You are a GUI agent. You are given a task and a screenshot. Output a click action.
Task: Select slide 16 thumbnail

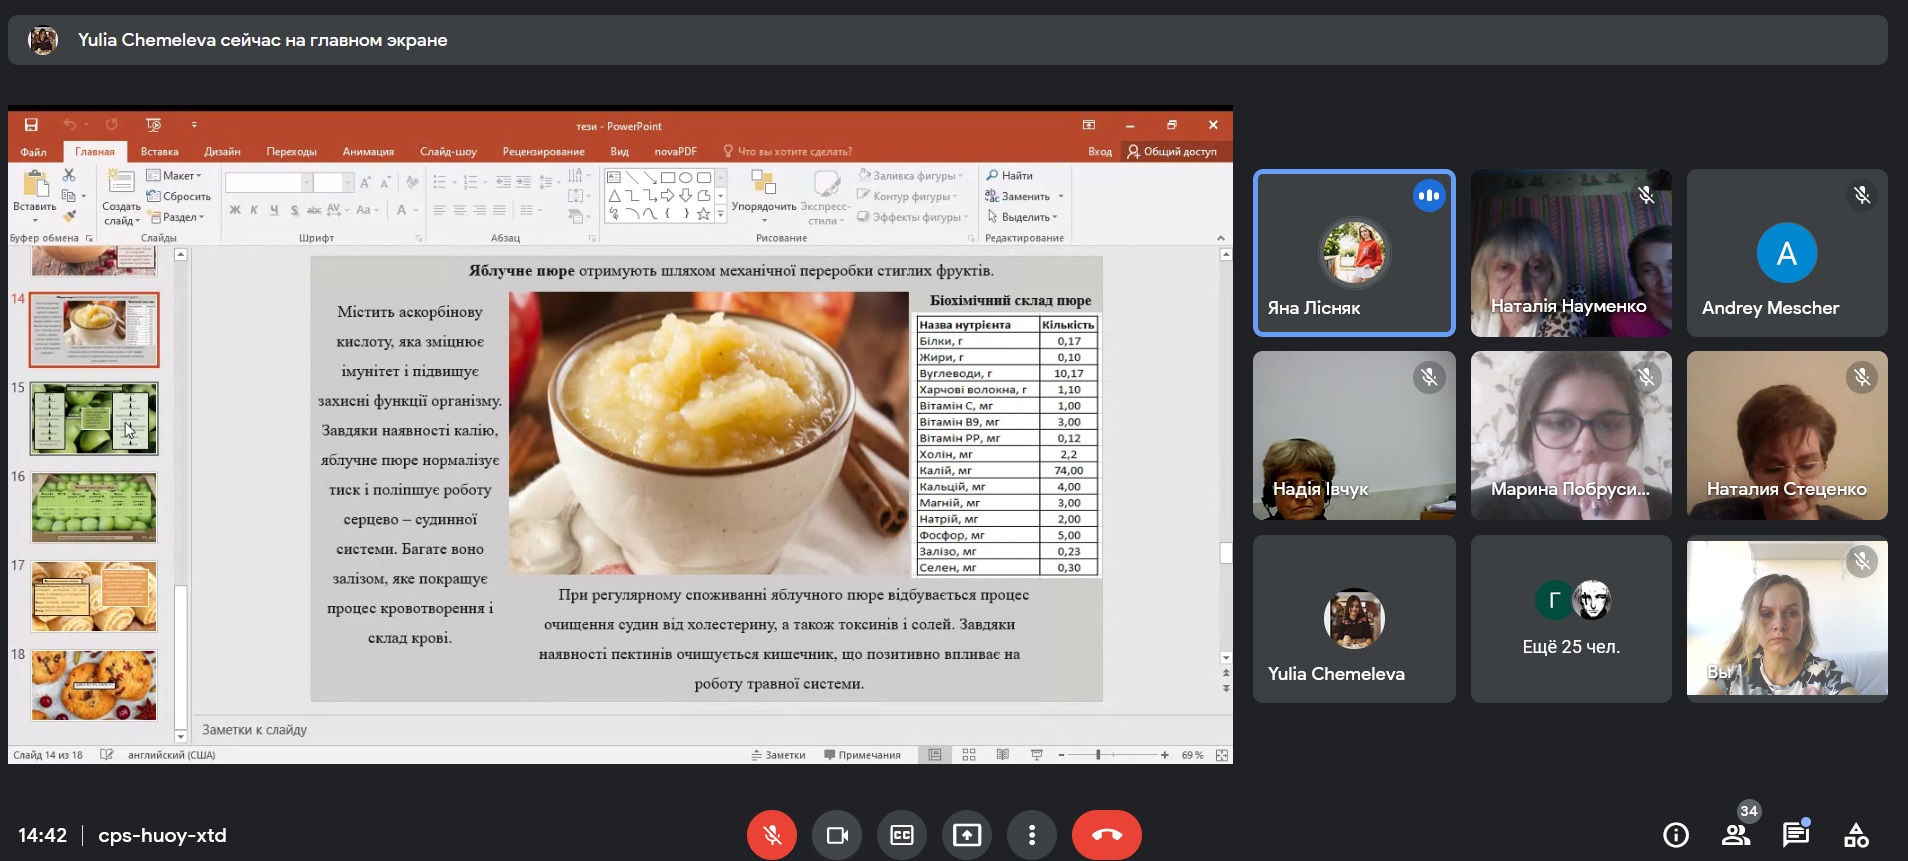(94, 507)
